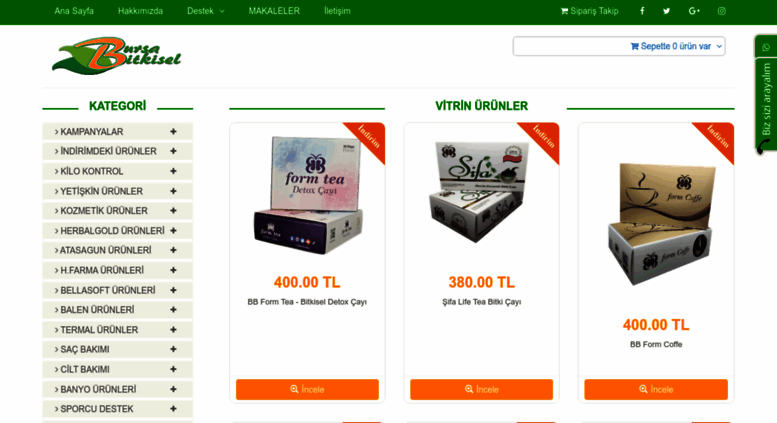This screenshot has height=423, width=777.
Task: Click the shopping cart Sipariş Takip link
Action: point(589,11)
